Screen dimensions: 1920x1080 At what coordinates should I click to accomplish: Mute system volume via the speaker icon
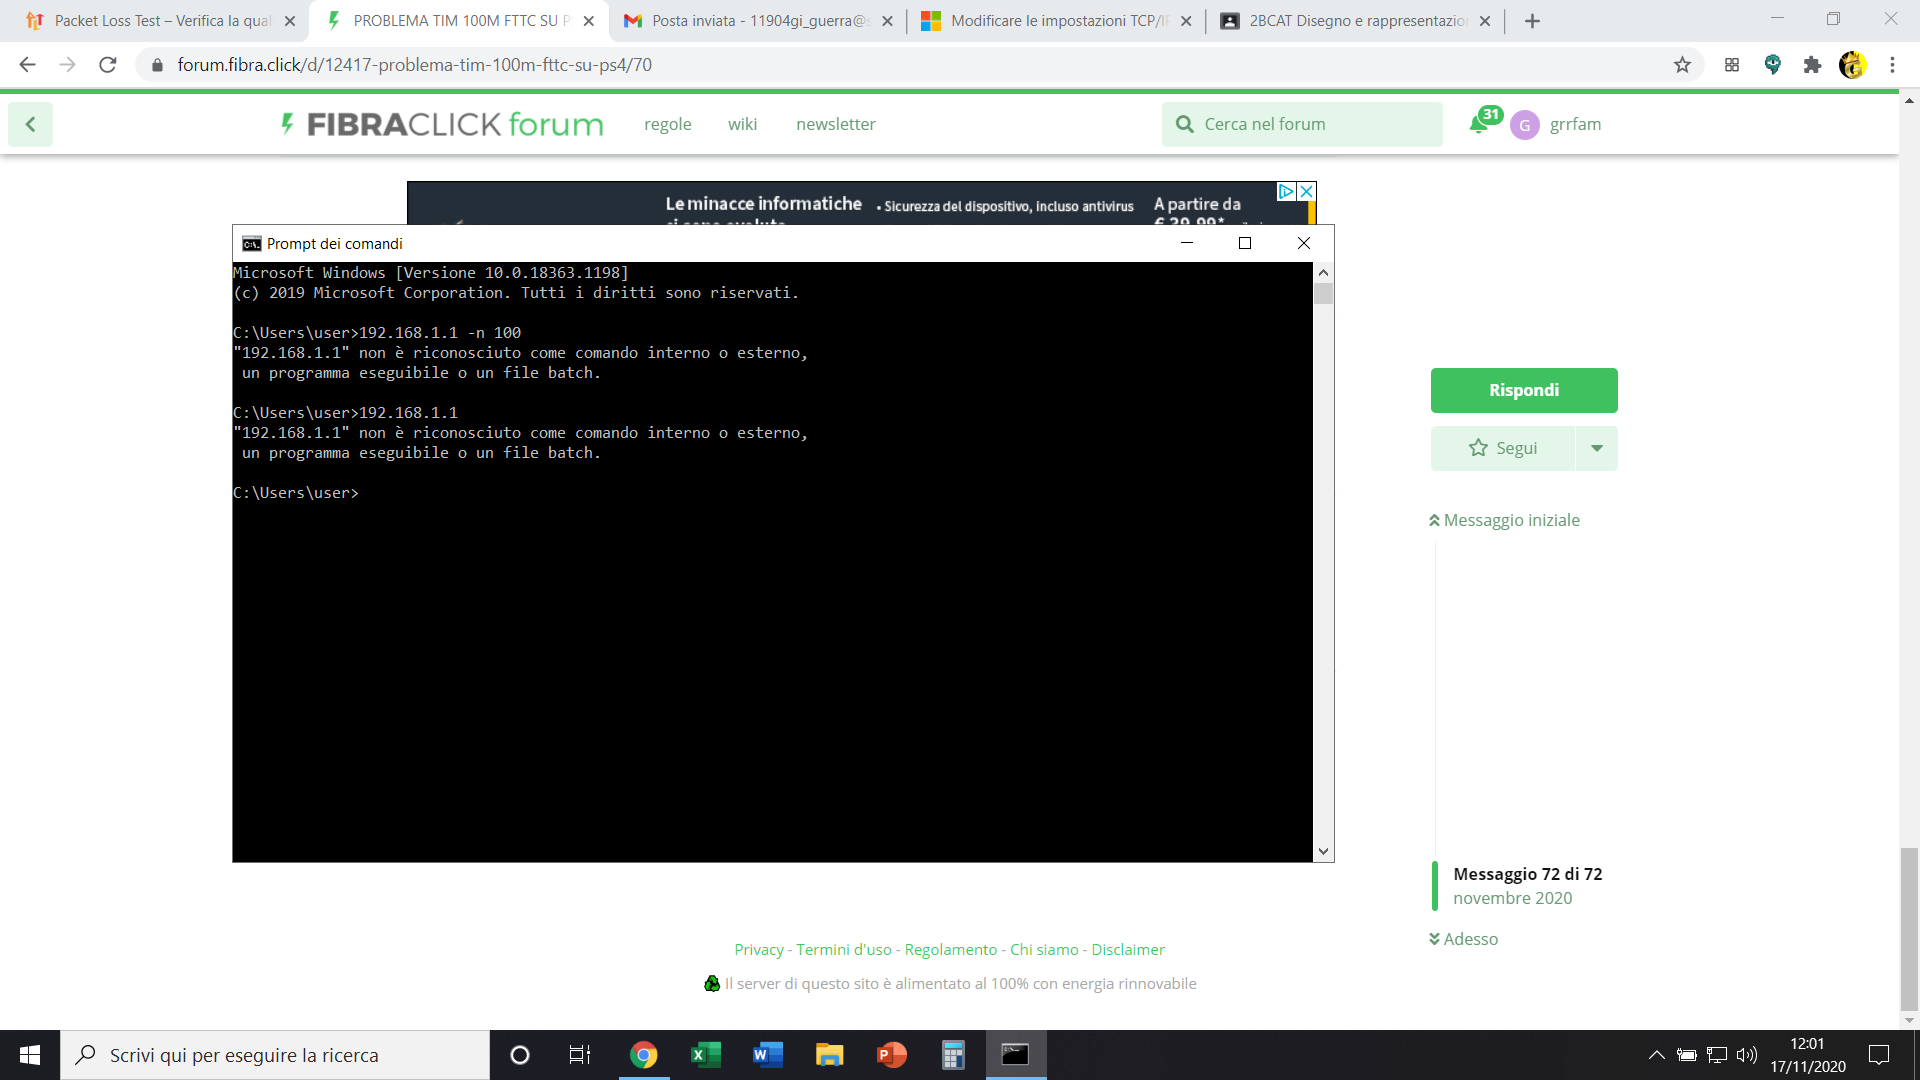[1748, 1055]
